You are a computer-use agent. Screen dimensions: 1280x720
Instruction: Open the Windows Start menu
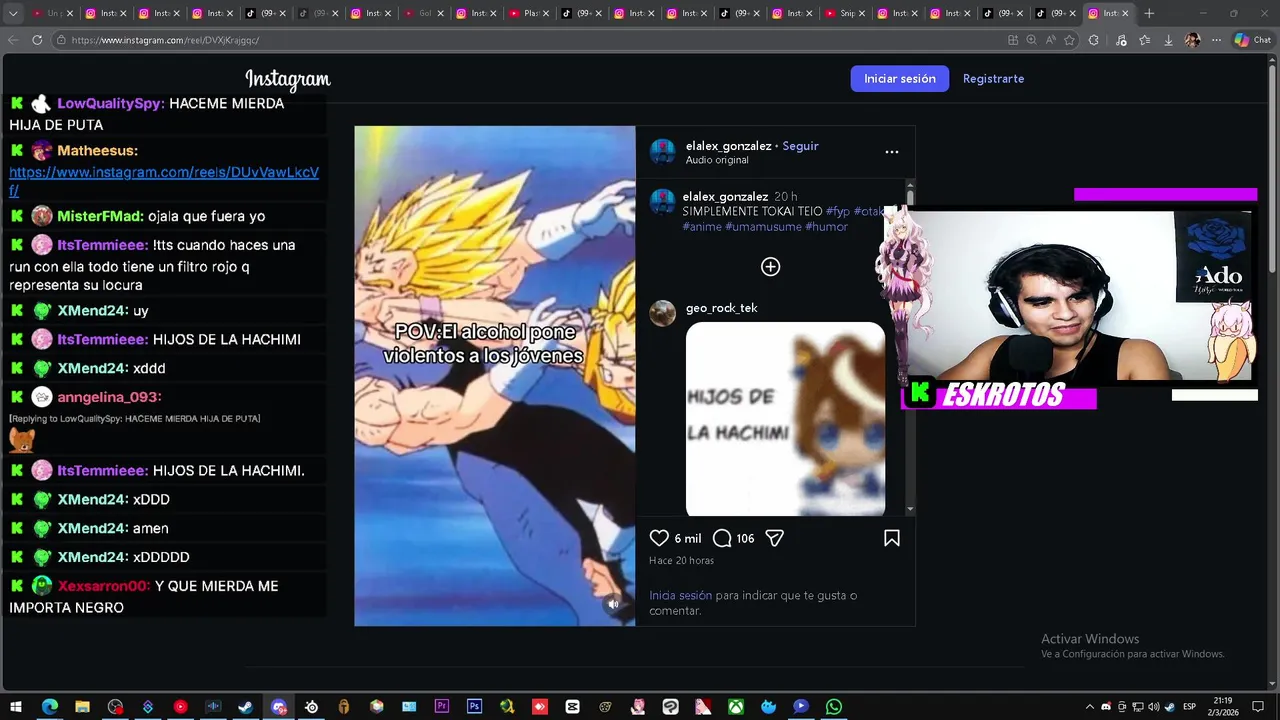tap(16, 706)
